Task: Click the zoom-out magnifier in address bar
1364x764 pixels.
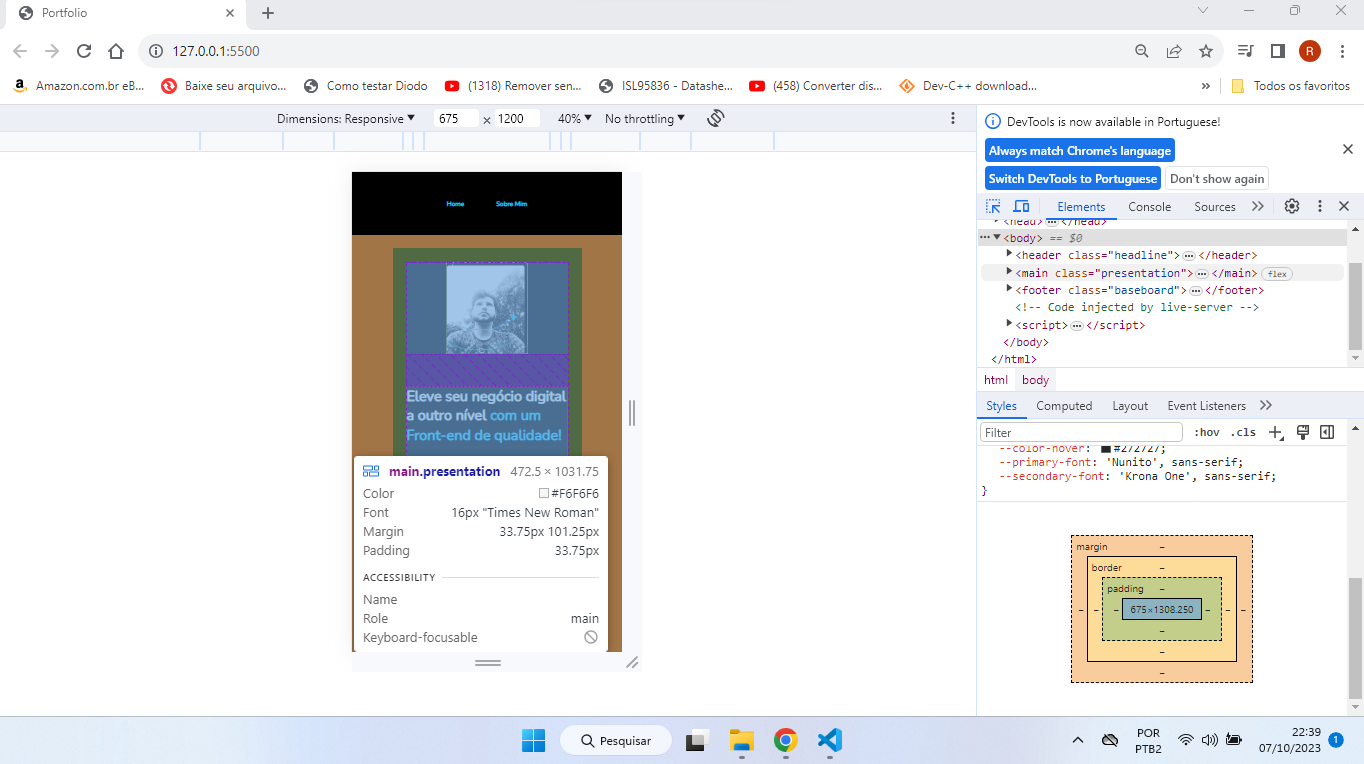Action: point(1141,51)
